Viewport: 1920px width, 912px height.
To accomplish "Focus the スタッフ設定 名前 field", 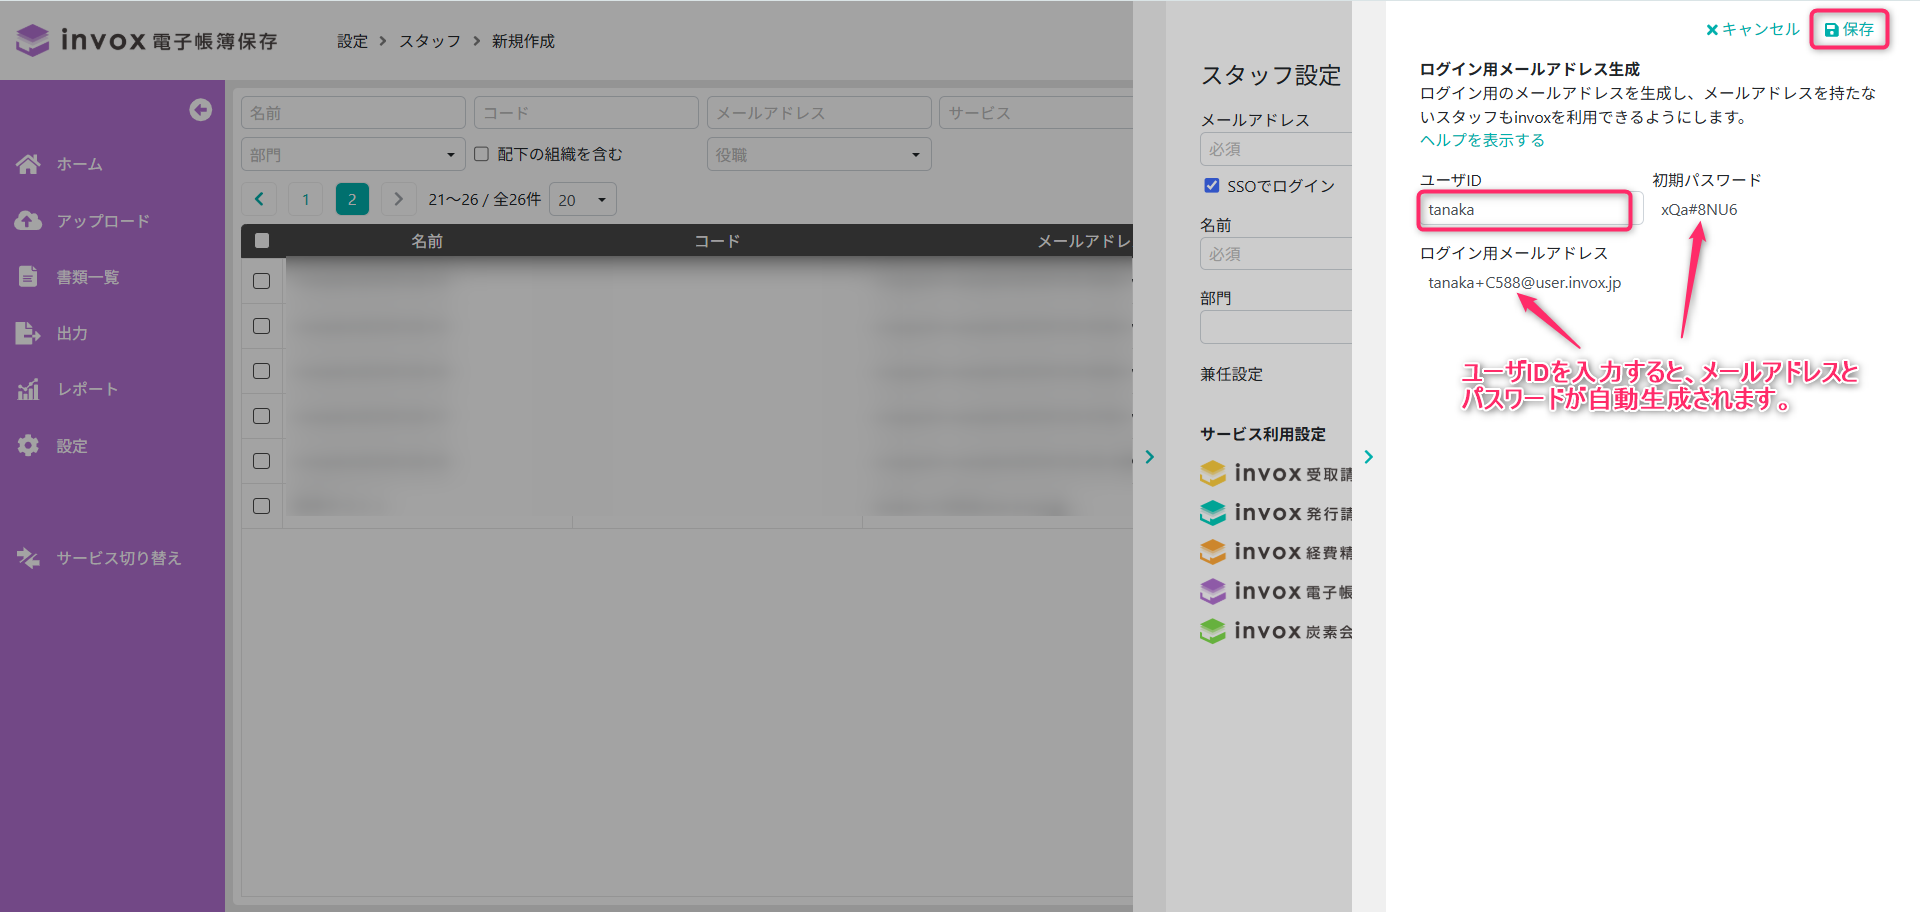I will pos(1276,254).
